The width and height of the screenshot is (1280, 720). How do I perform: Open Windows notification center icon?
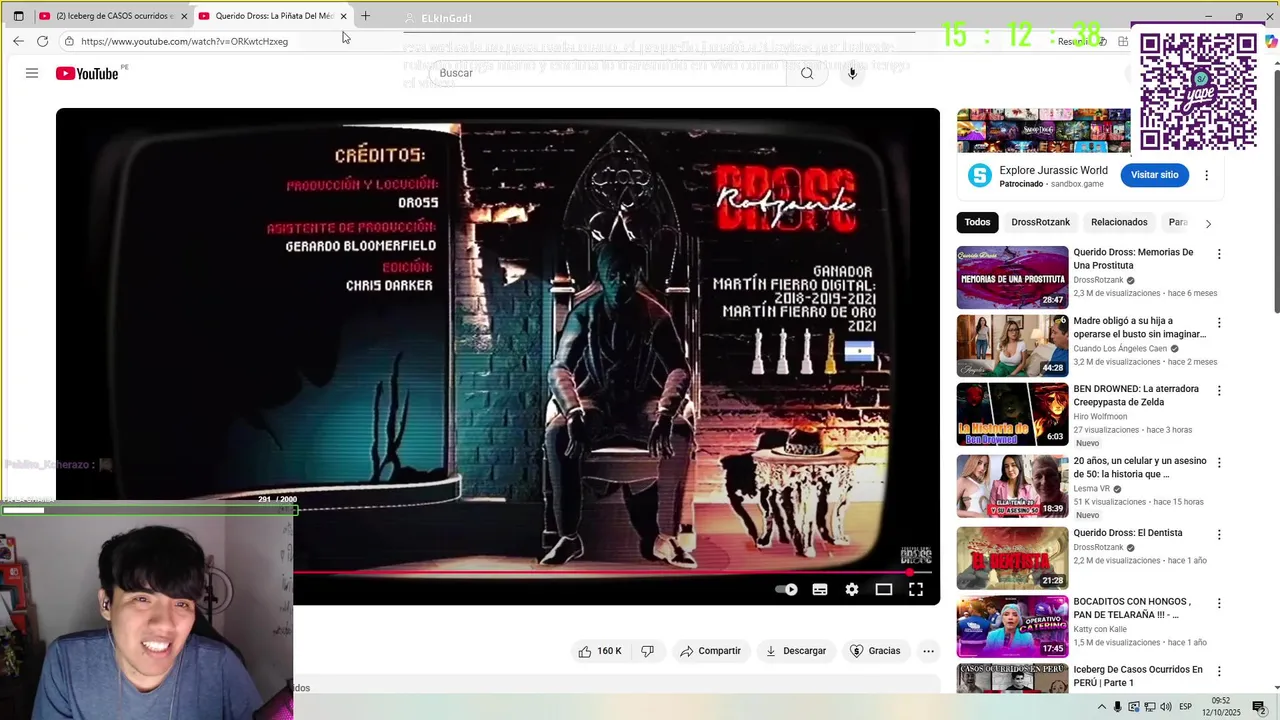click(x=1259, y=707)
